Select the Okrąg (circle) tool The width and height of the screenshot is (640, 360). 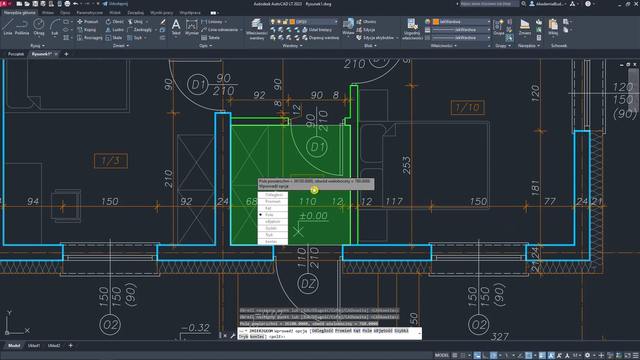(39, 27)
